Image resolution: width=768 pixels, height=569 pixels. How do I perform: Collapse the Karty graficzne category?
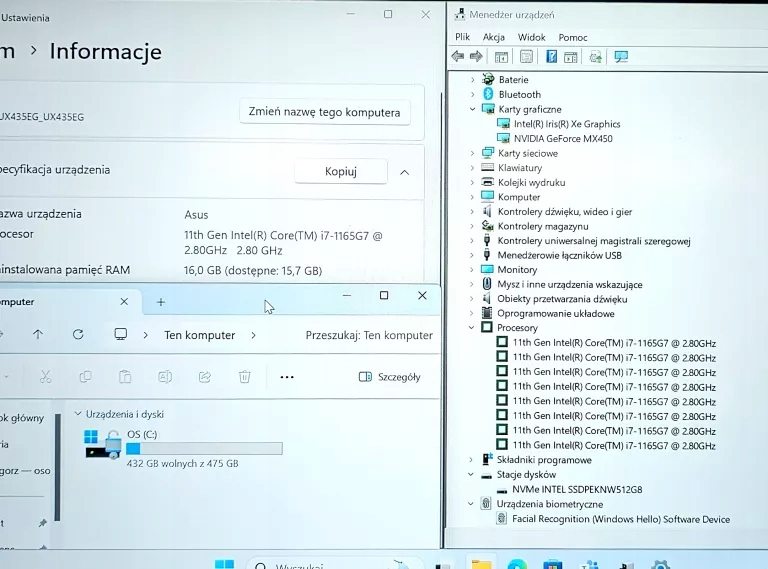click(x=472, y=109)
